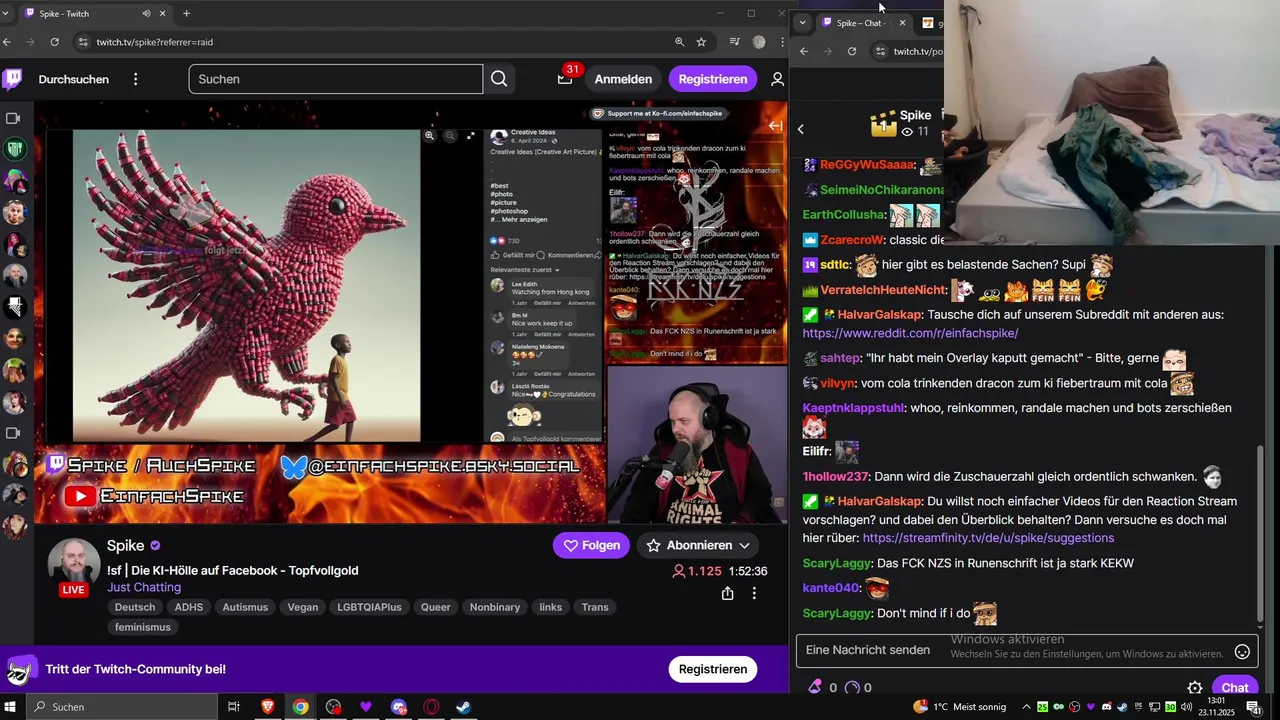Open the Windows Start menu
Viewport: 1280px width, 720px height.
click(11, 707)
